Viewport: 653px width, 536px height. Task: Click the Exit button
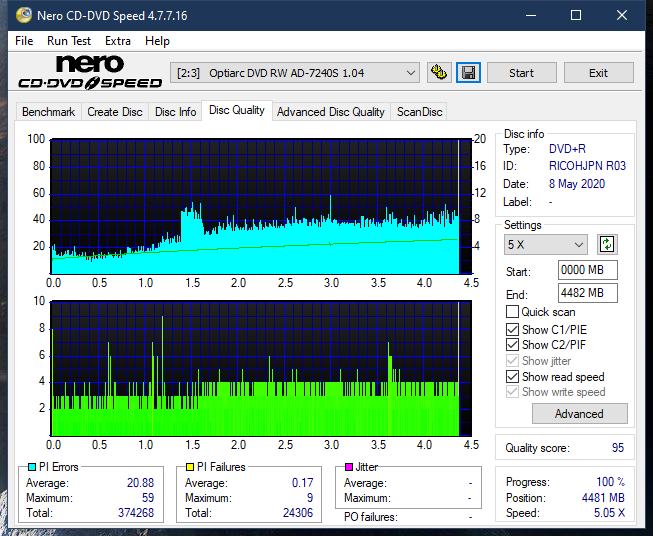[x=598, y=73]
